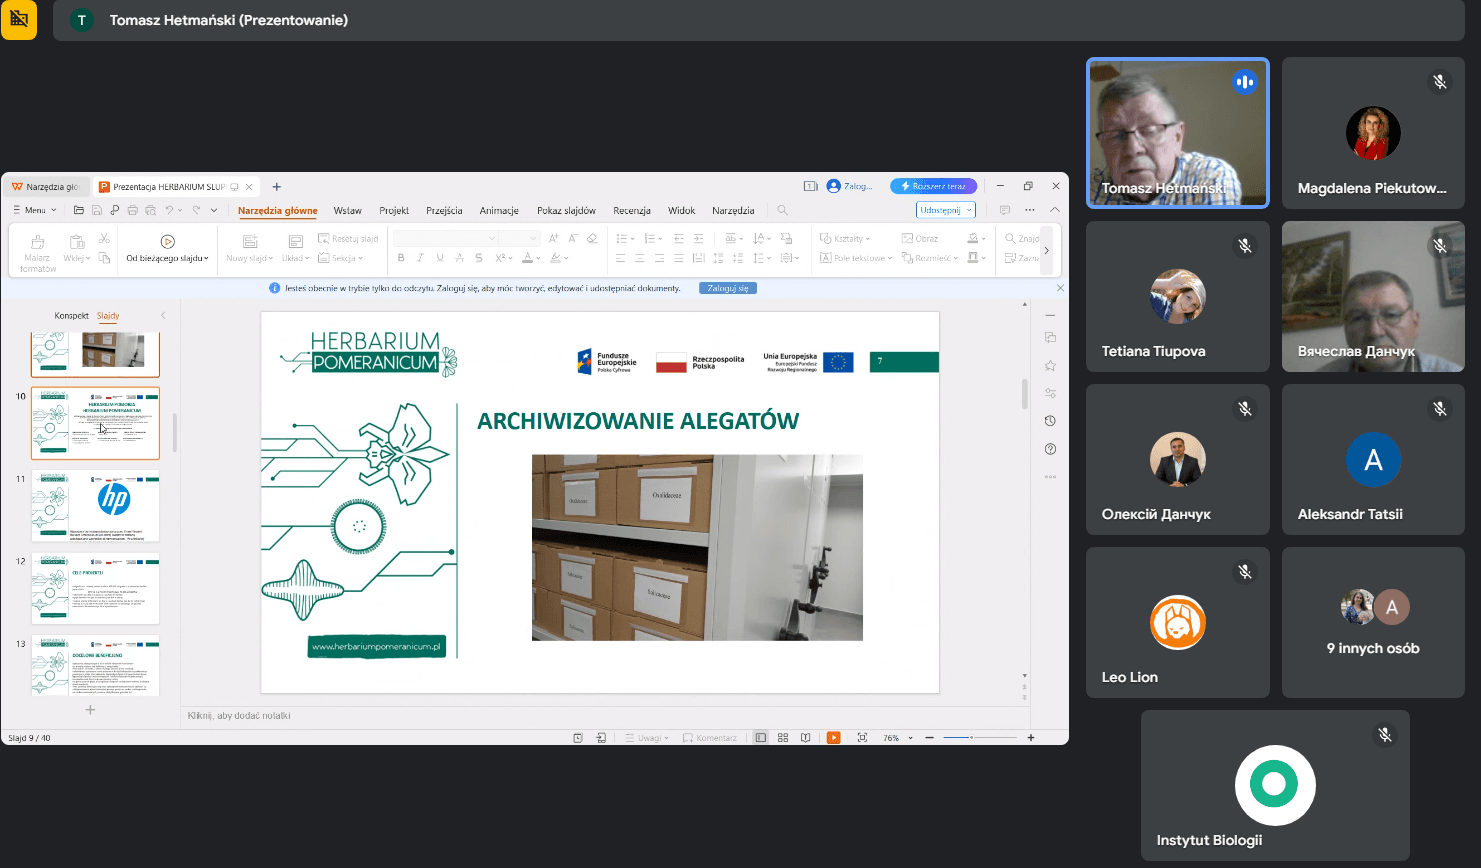Click the Italic formatting icon
The width and height of the screenshot is (1481, 868).
click(420, 258)
